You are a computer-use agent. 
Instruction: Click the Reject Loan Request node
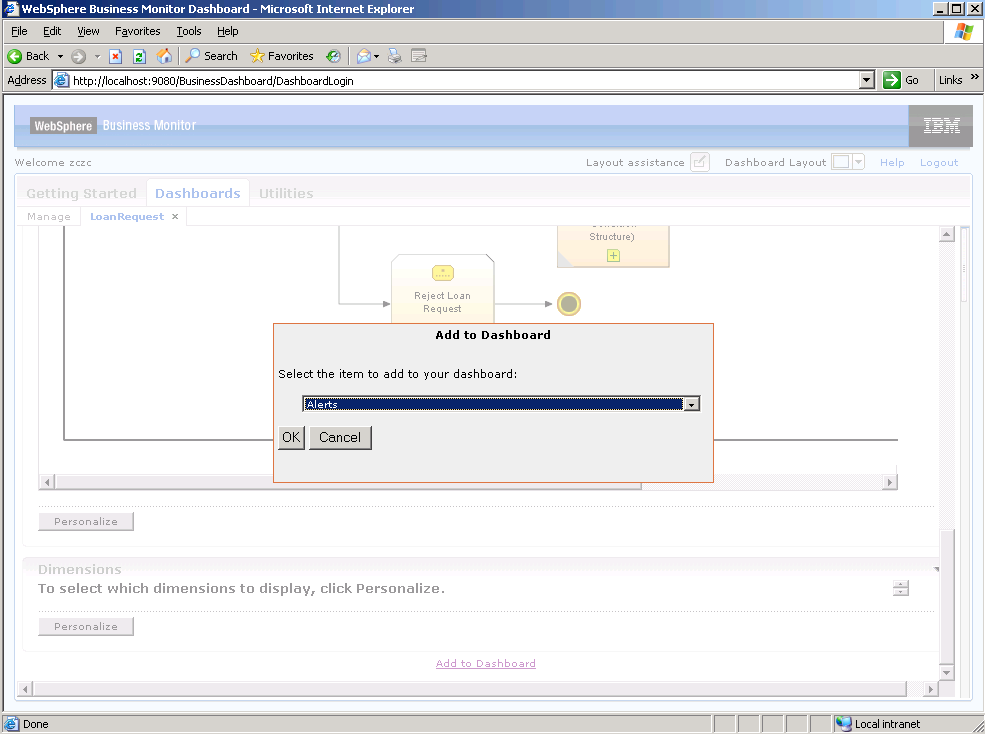[x=443, y=289]
